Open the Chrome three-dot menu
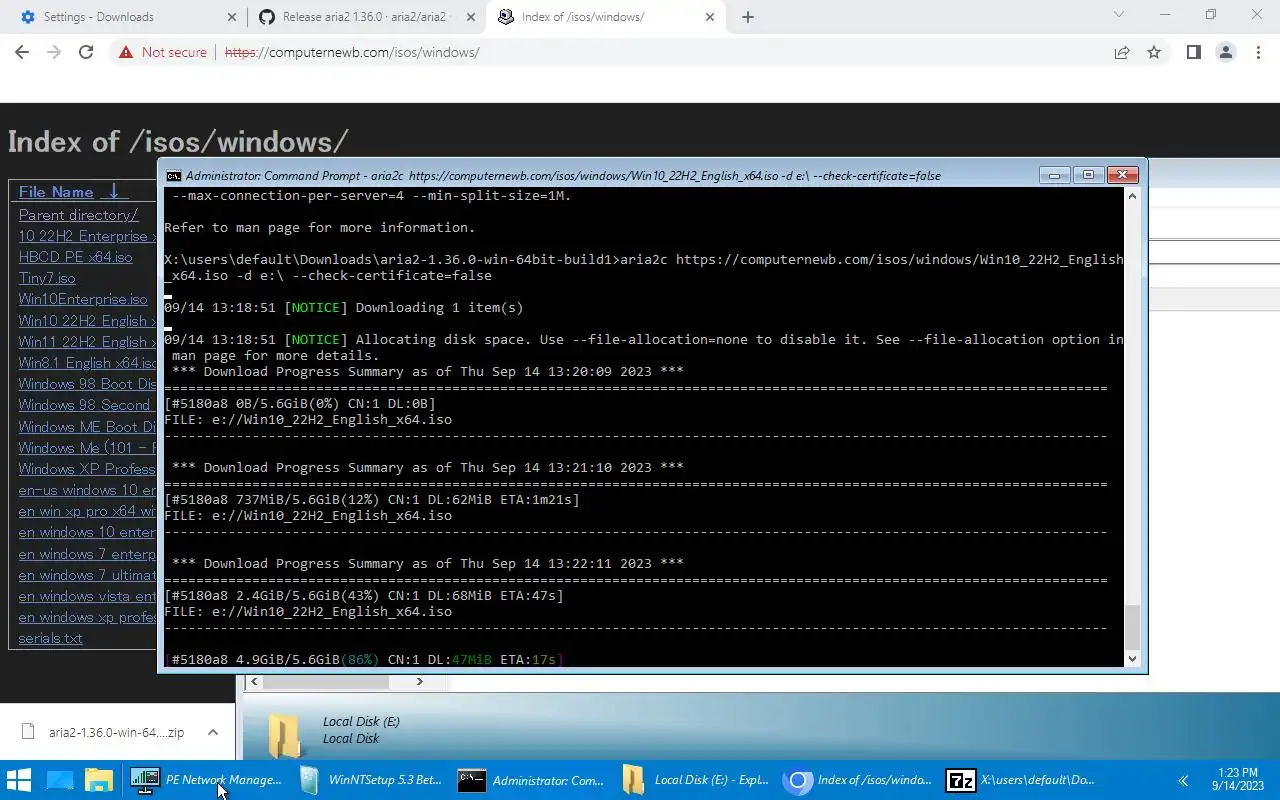This screenshot has width=1280, height=800. click(x=1257, y=52)
